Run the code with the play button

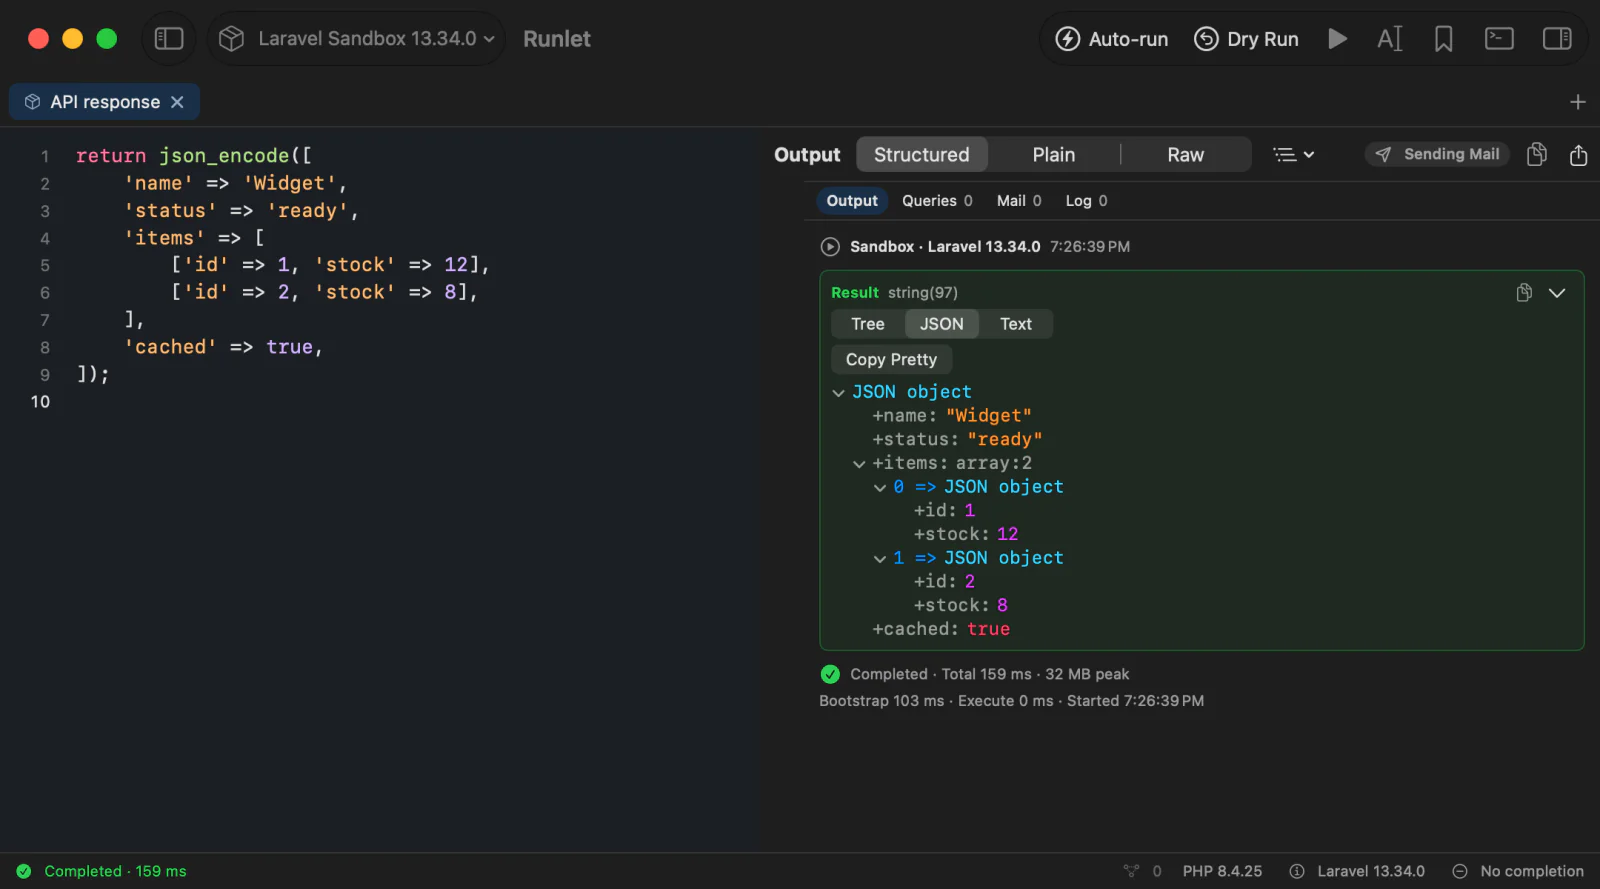click(1337, 39)
